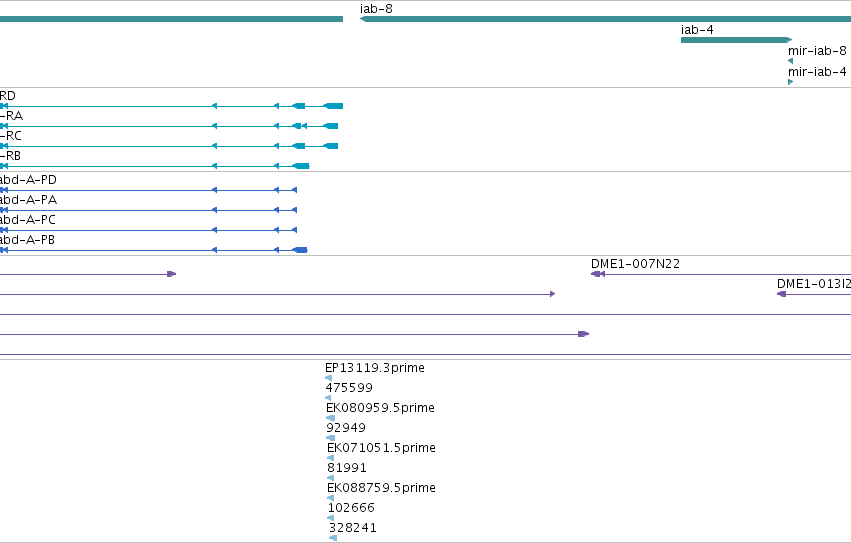The height and width of the screenshot is (543, 851).
Task: Click the abd-A-PC label
Action: [x=28, y=220]
